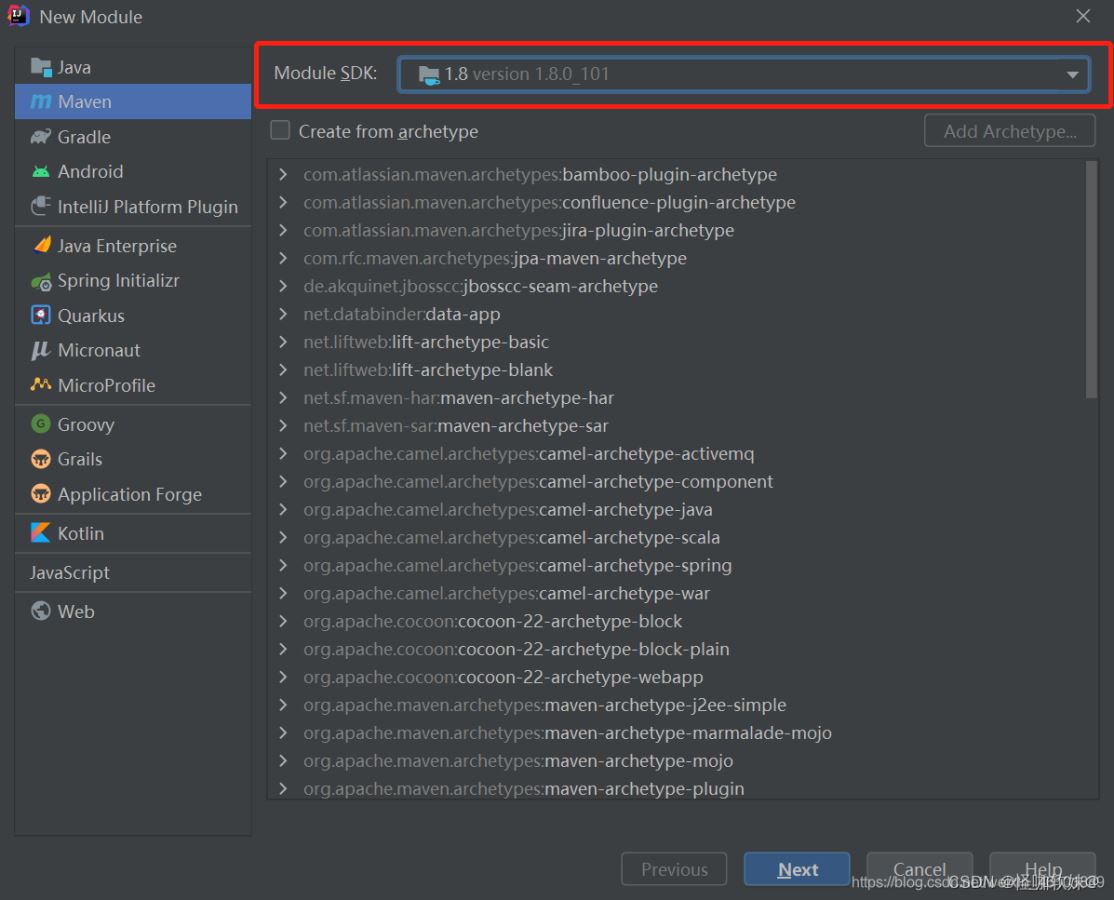Expand maven-archetype-j2ee-simple node
Image resolution: width=1114 pixels, height=900 pixels.
pyautogui.click(x=283, y=705)
